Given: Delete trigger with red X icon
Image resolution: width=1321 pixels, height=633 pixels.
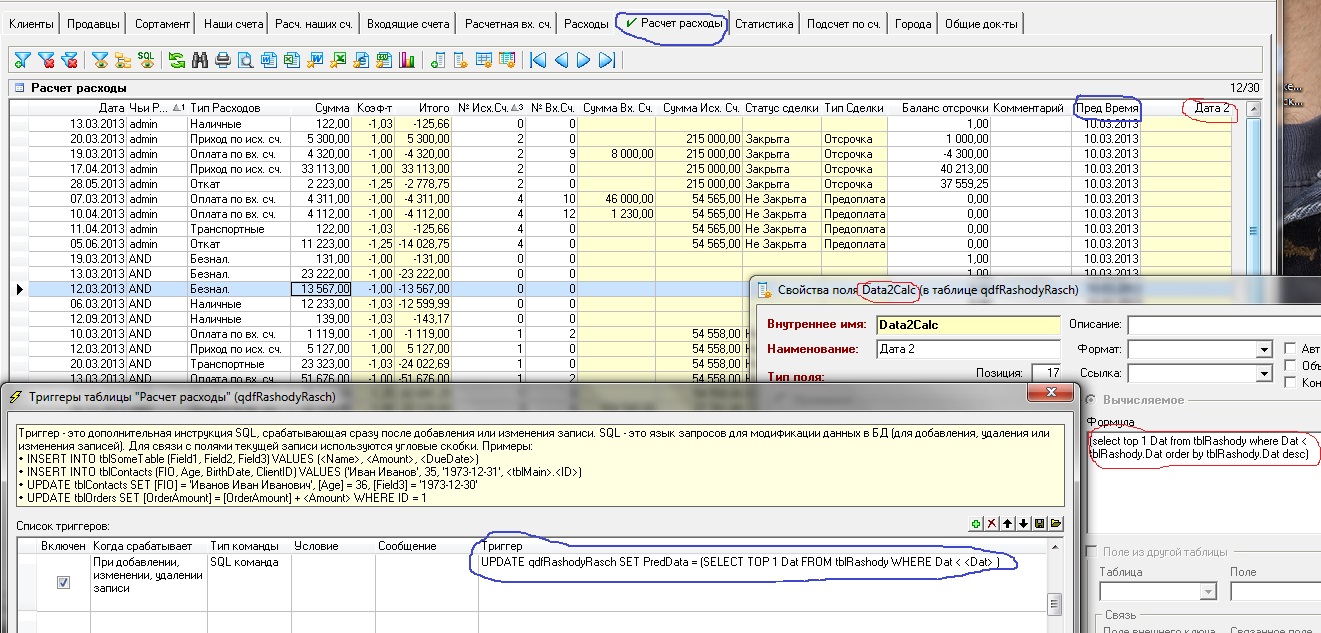Looking at the screenshot, I should point(991,523).
